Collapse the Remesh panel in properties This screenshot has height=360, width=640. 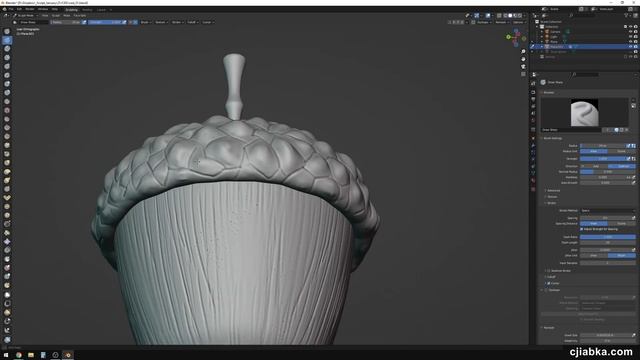548,328
